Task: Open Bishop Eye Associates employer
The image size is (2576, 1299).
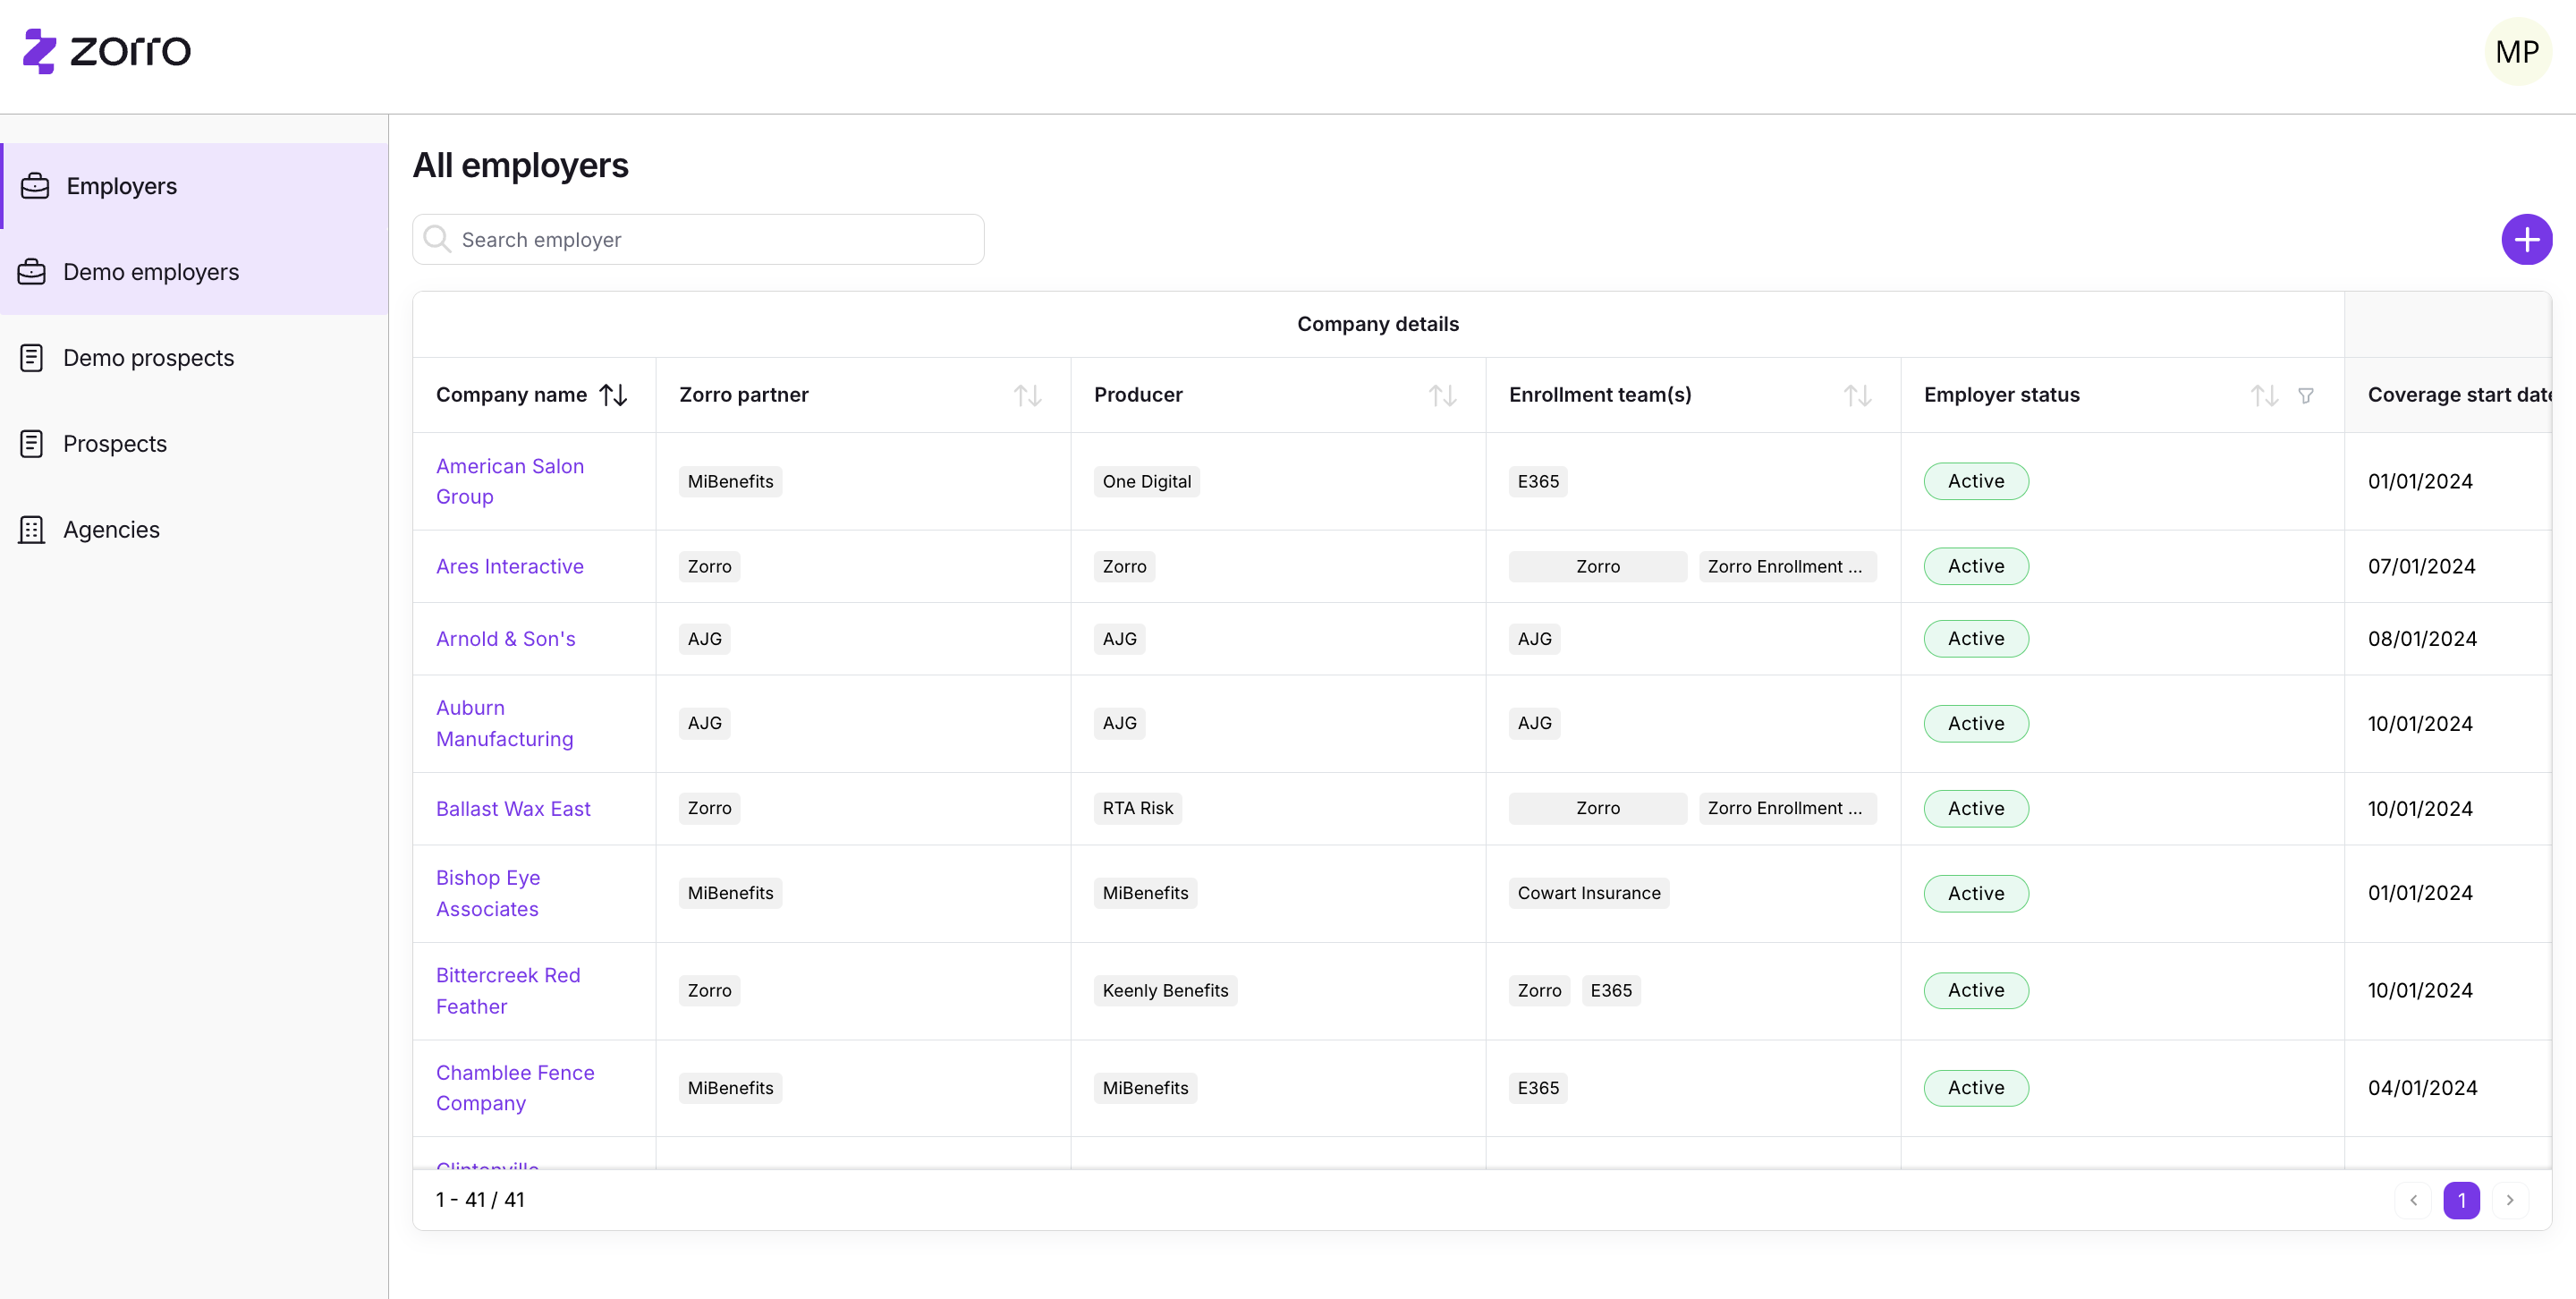Action: [x=488, y=893]
